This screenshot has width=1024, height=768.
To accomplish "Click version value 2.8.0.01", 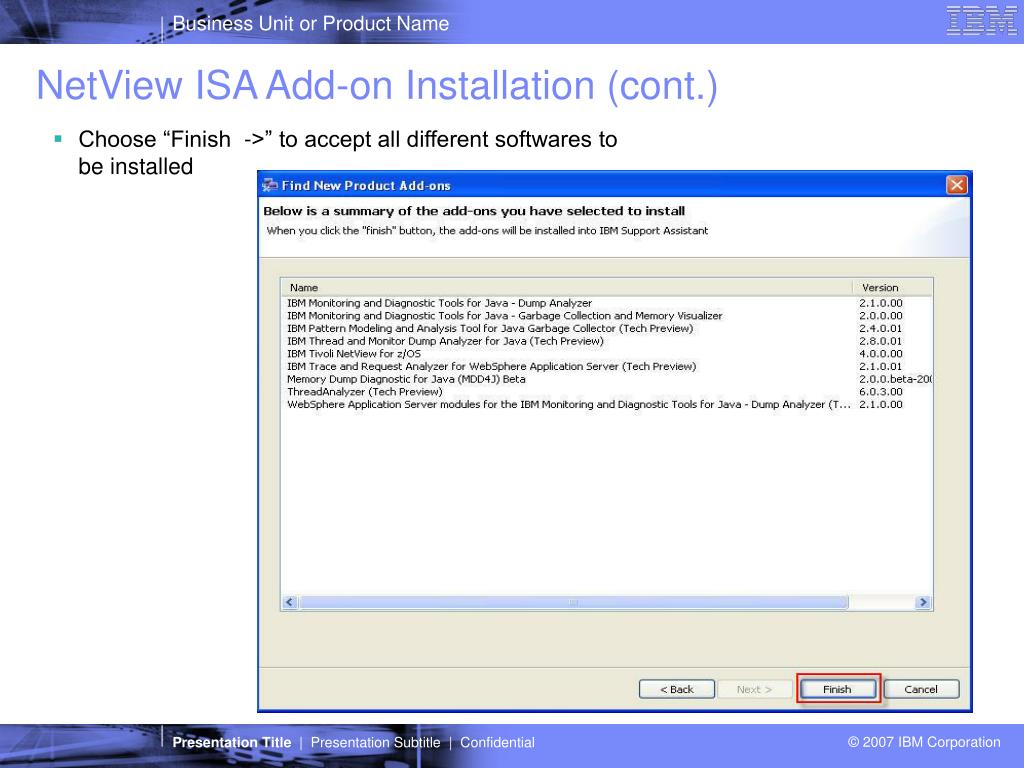I will pos(880,341).
